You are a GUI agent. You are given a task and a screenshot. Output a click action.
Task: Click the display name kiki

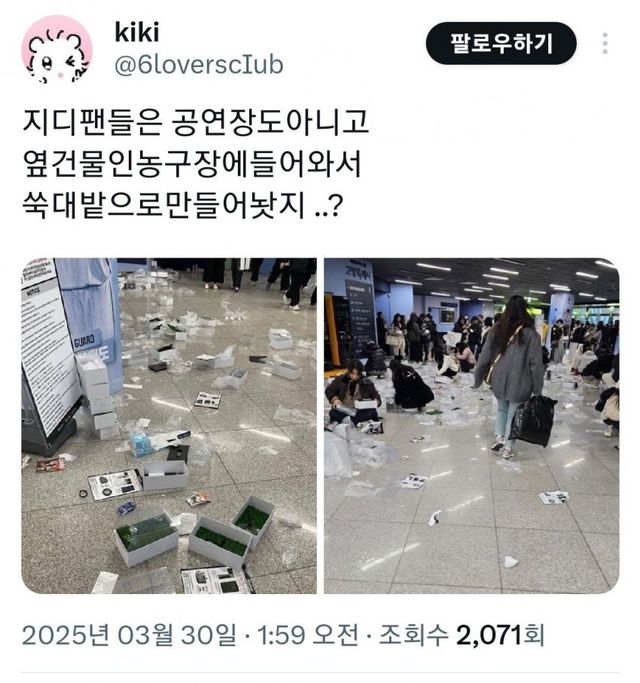pos(137,32)
